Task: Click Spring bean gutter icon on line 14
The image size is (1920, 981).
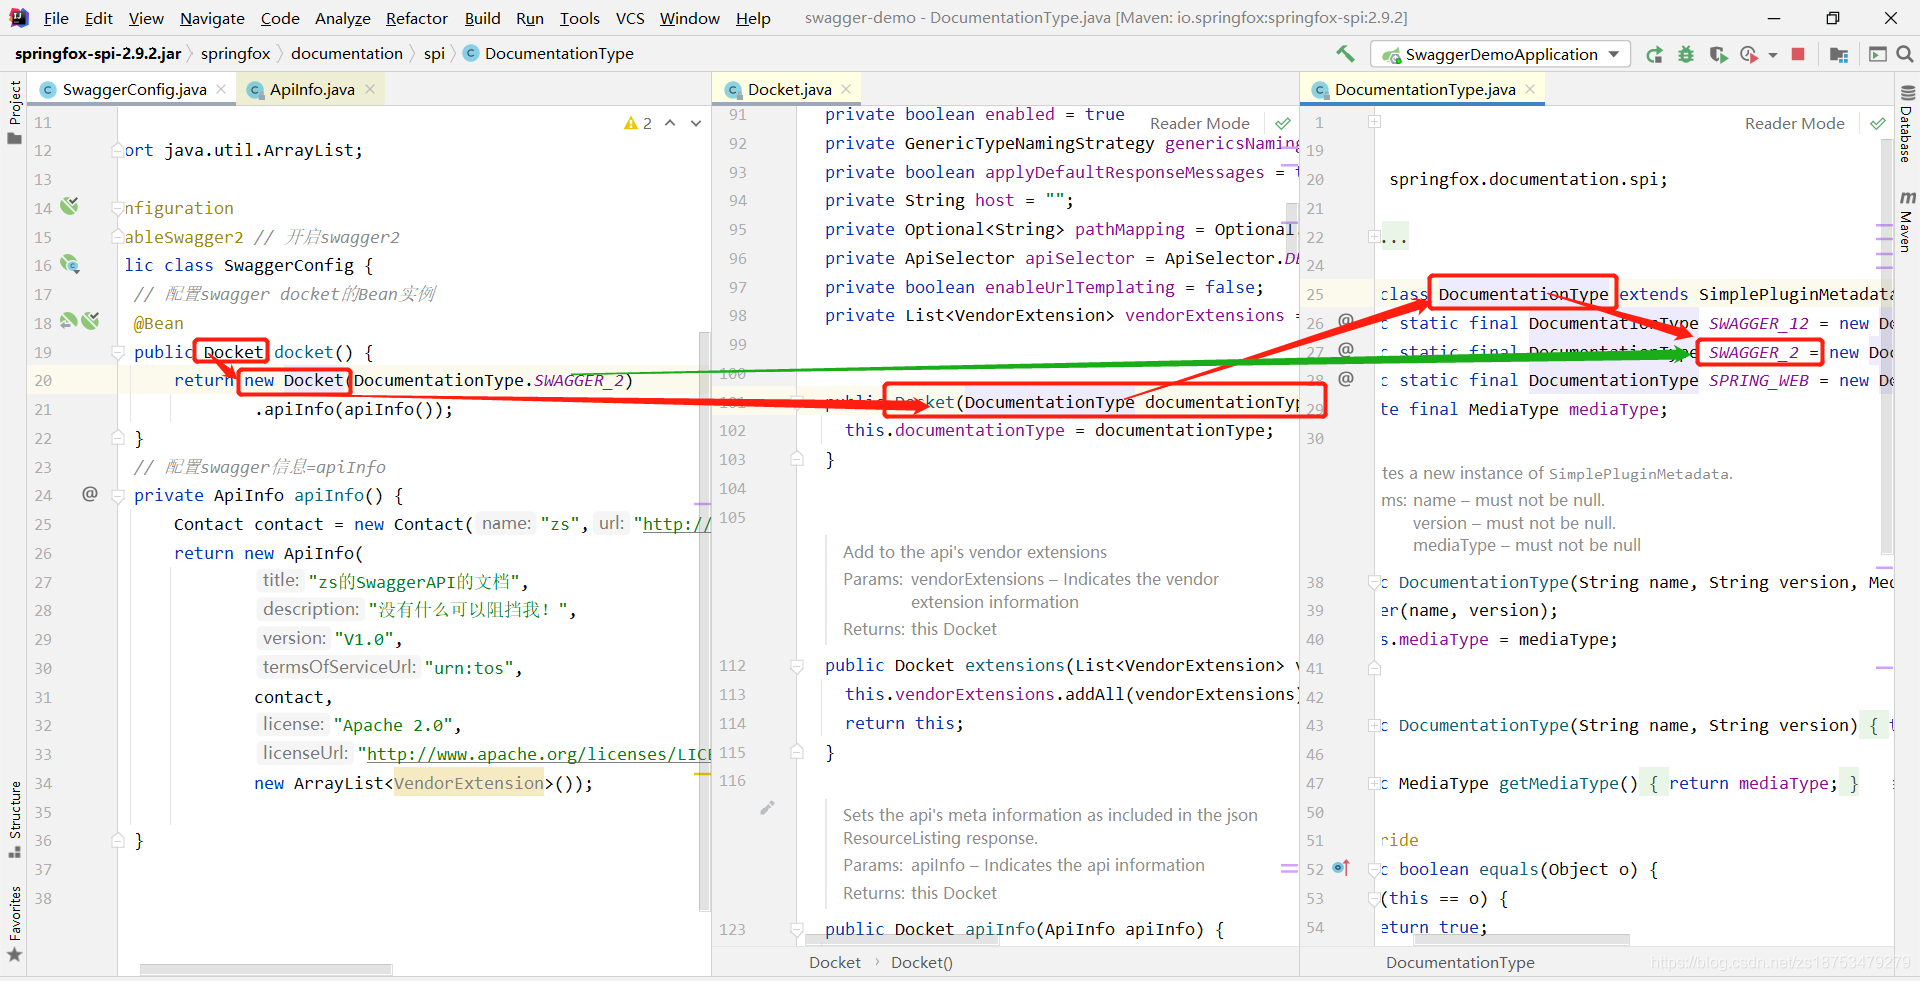Action: click(69, 206)
